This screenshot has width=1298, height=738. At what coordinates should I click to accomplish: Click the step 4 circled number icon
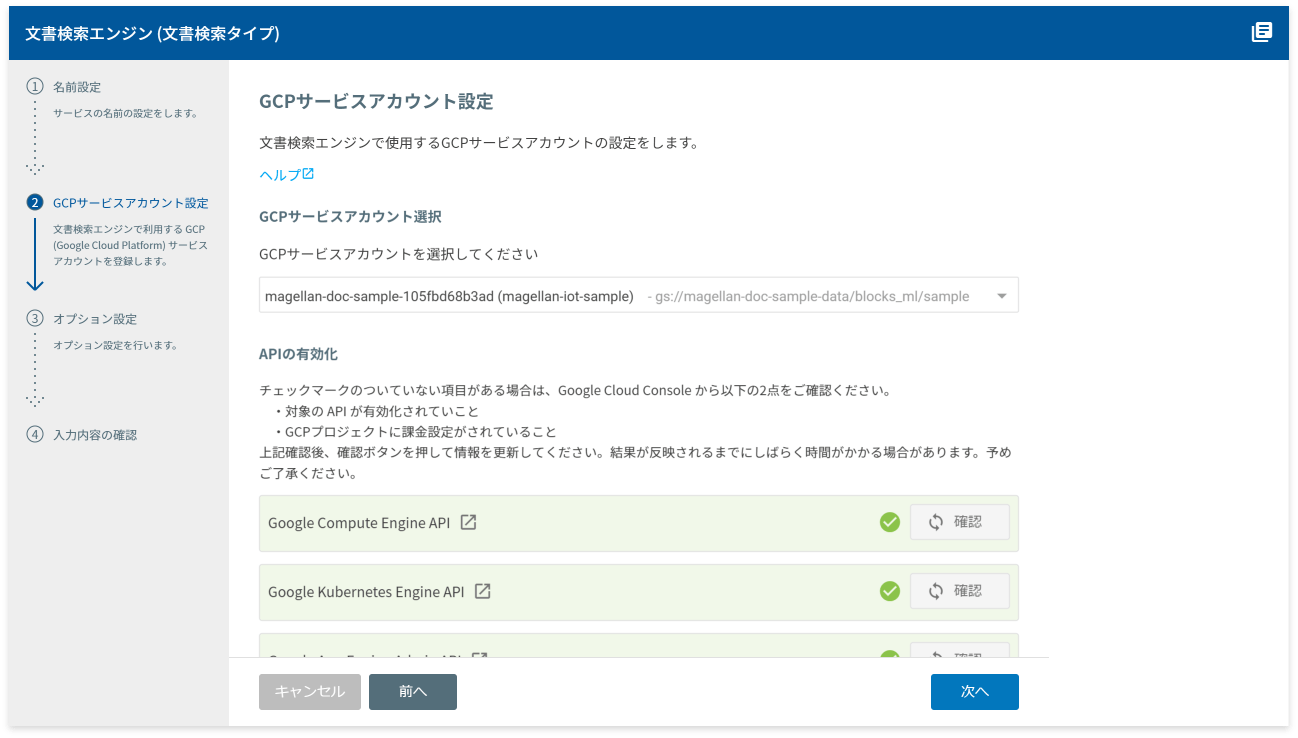click(35, 435)
